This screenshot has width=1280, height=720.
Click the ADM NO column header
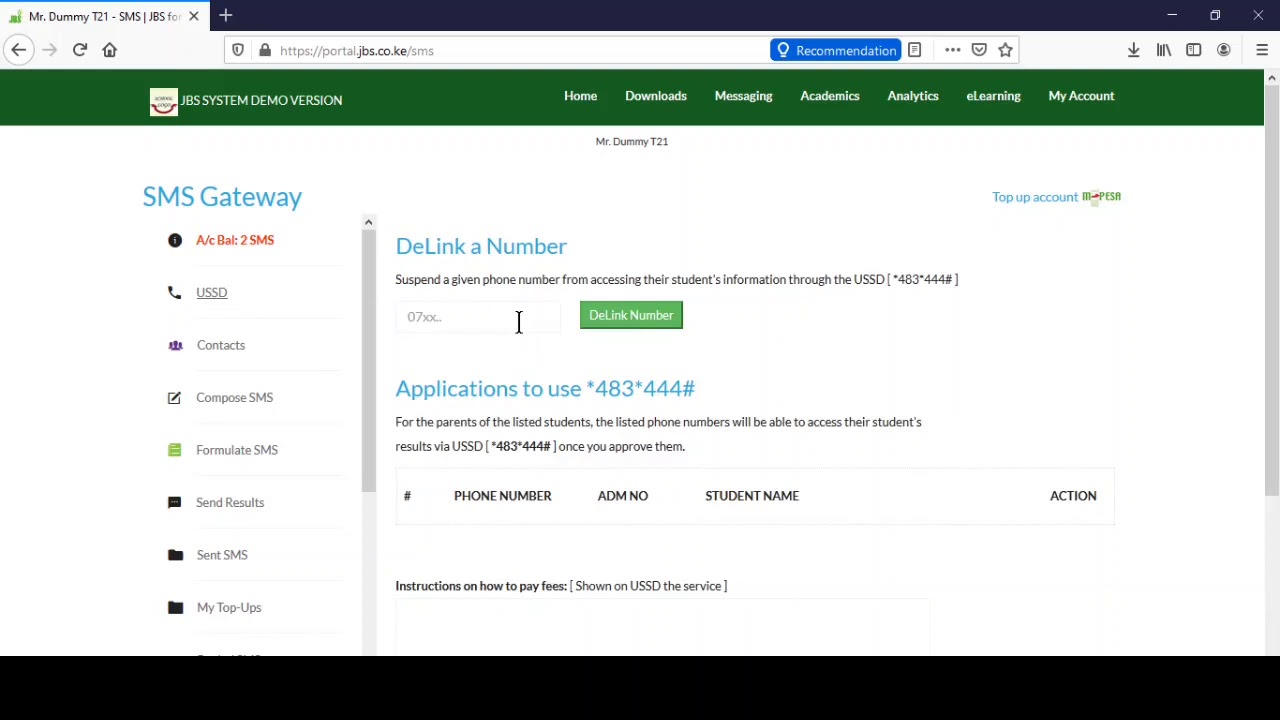(x=623, y=496)
